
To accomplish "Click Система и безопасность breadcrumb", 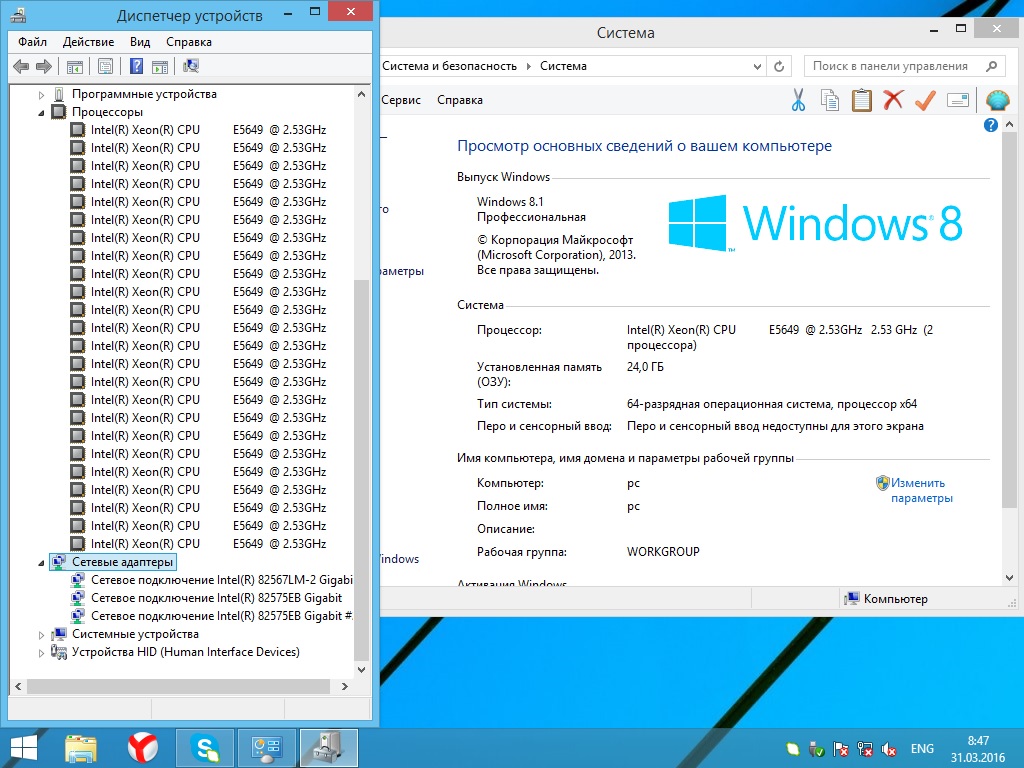I will (449, 66).
